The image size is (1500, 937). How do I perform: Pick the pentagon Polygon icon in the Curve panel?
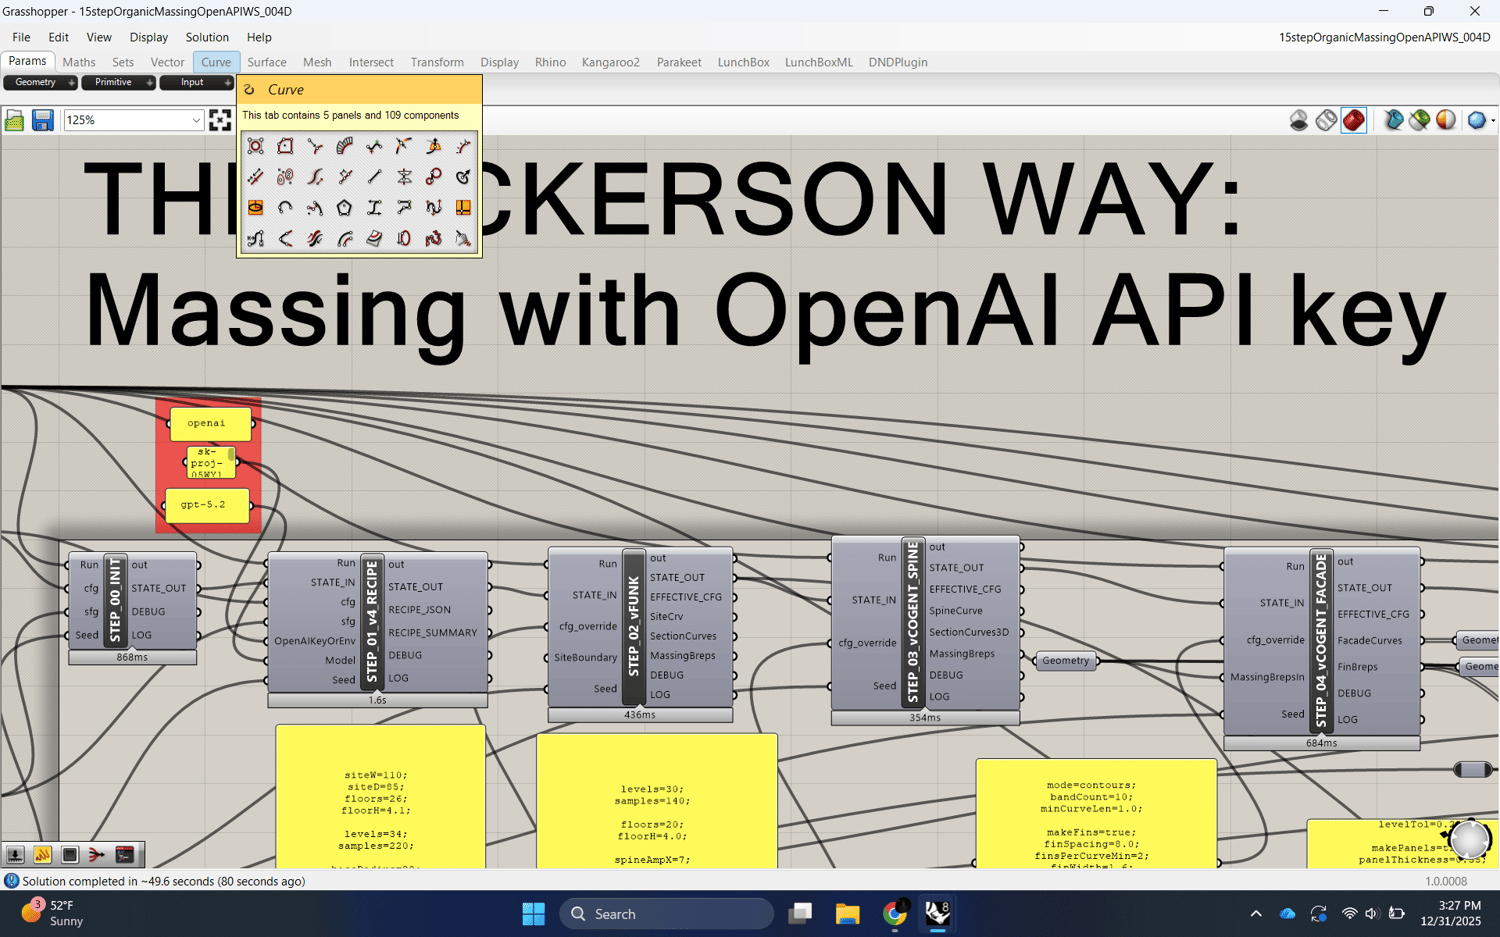344,208
